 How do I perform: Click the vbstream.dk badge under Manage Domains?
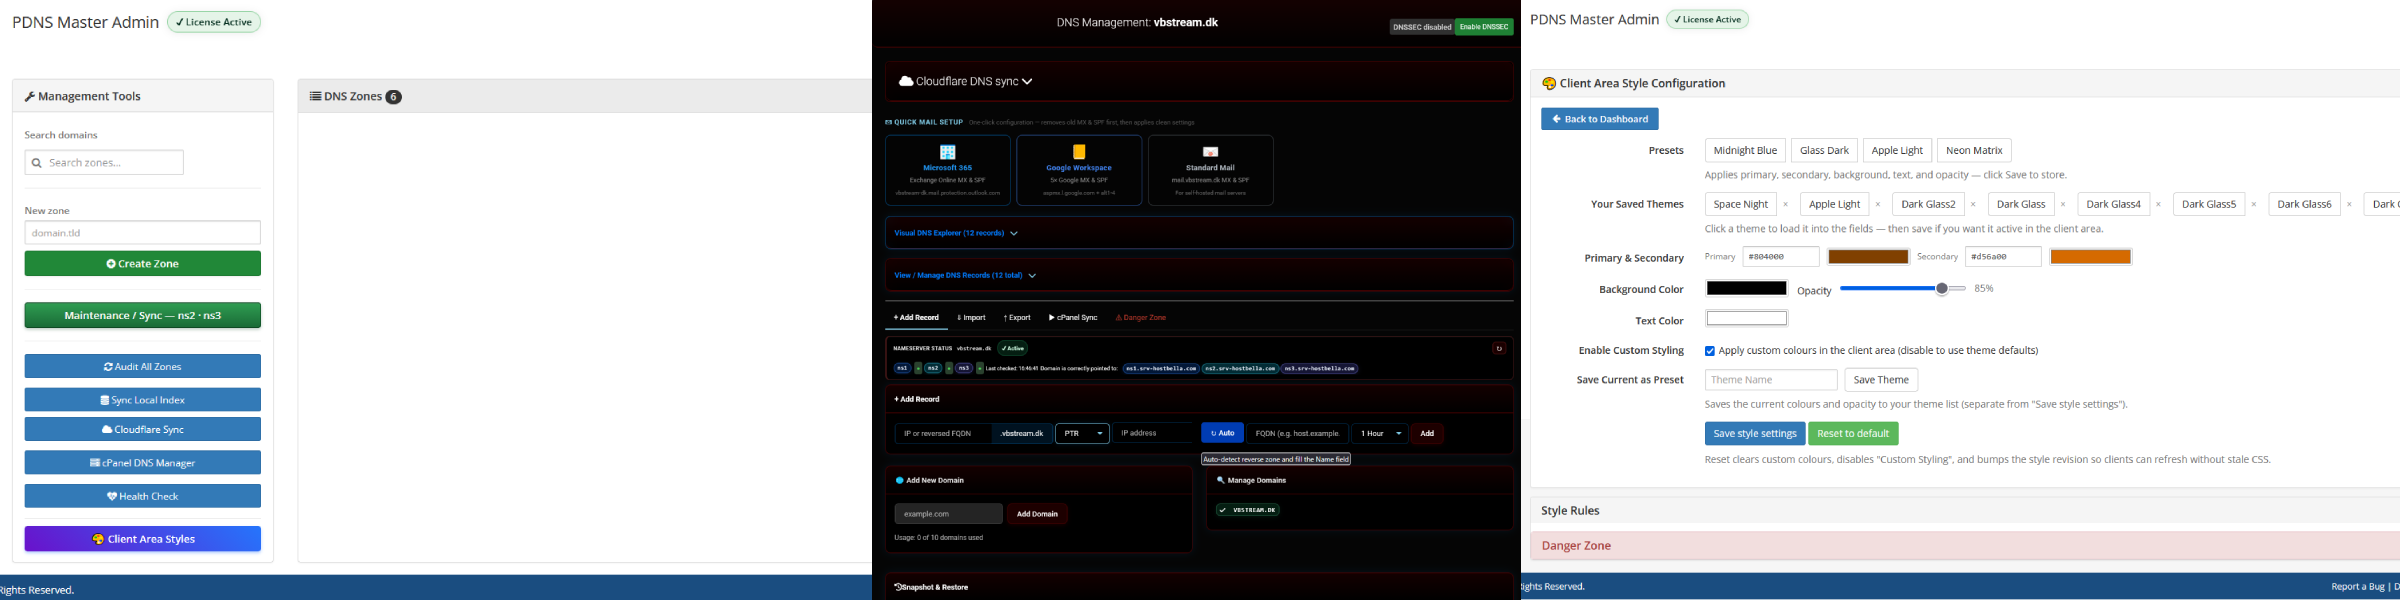1248,510
